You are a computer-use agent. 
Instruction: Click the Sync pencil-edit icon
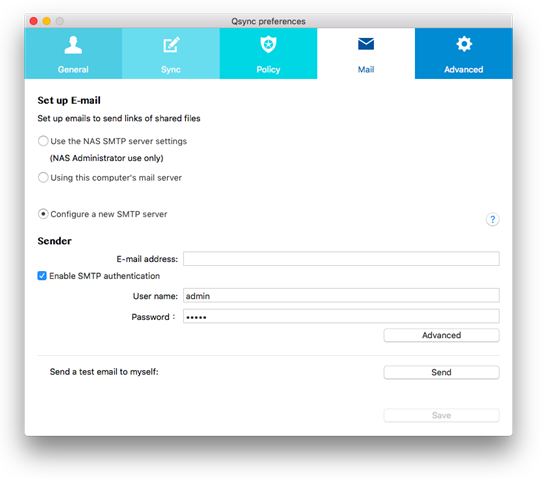[171, 44]
